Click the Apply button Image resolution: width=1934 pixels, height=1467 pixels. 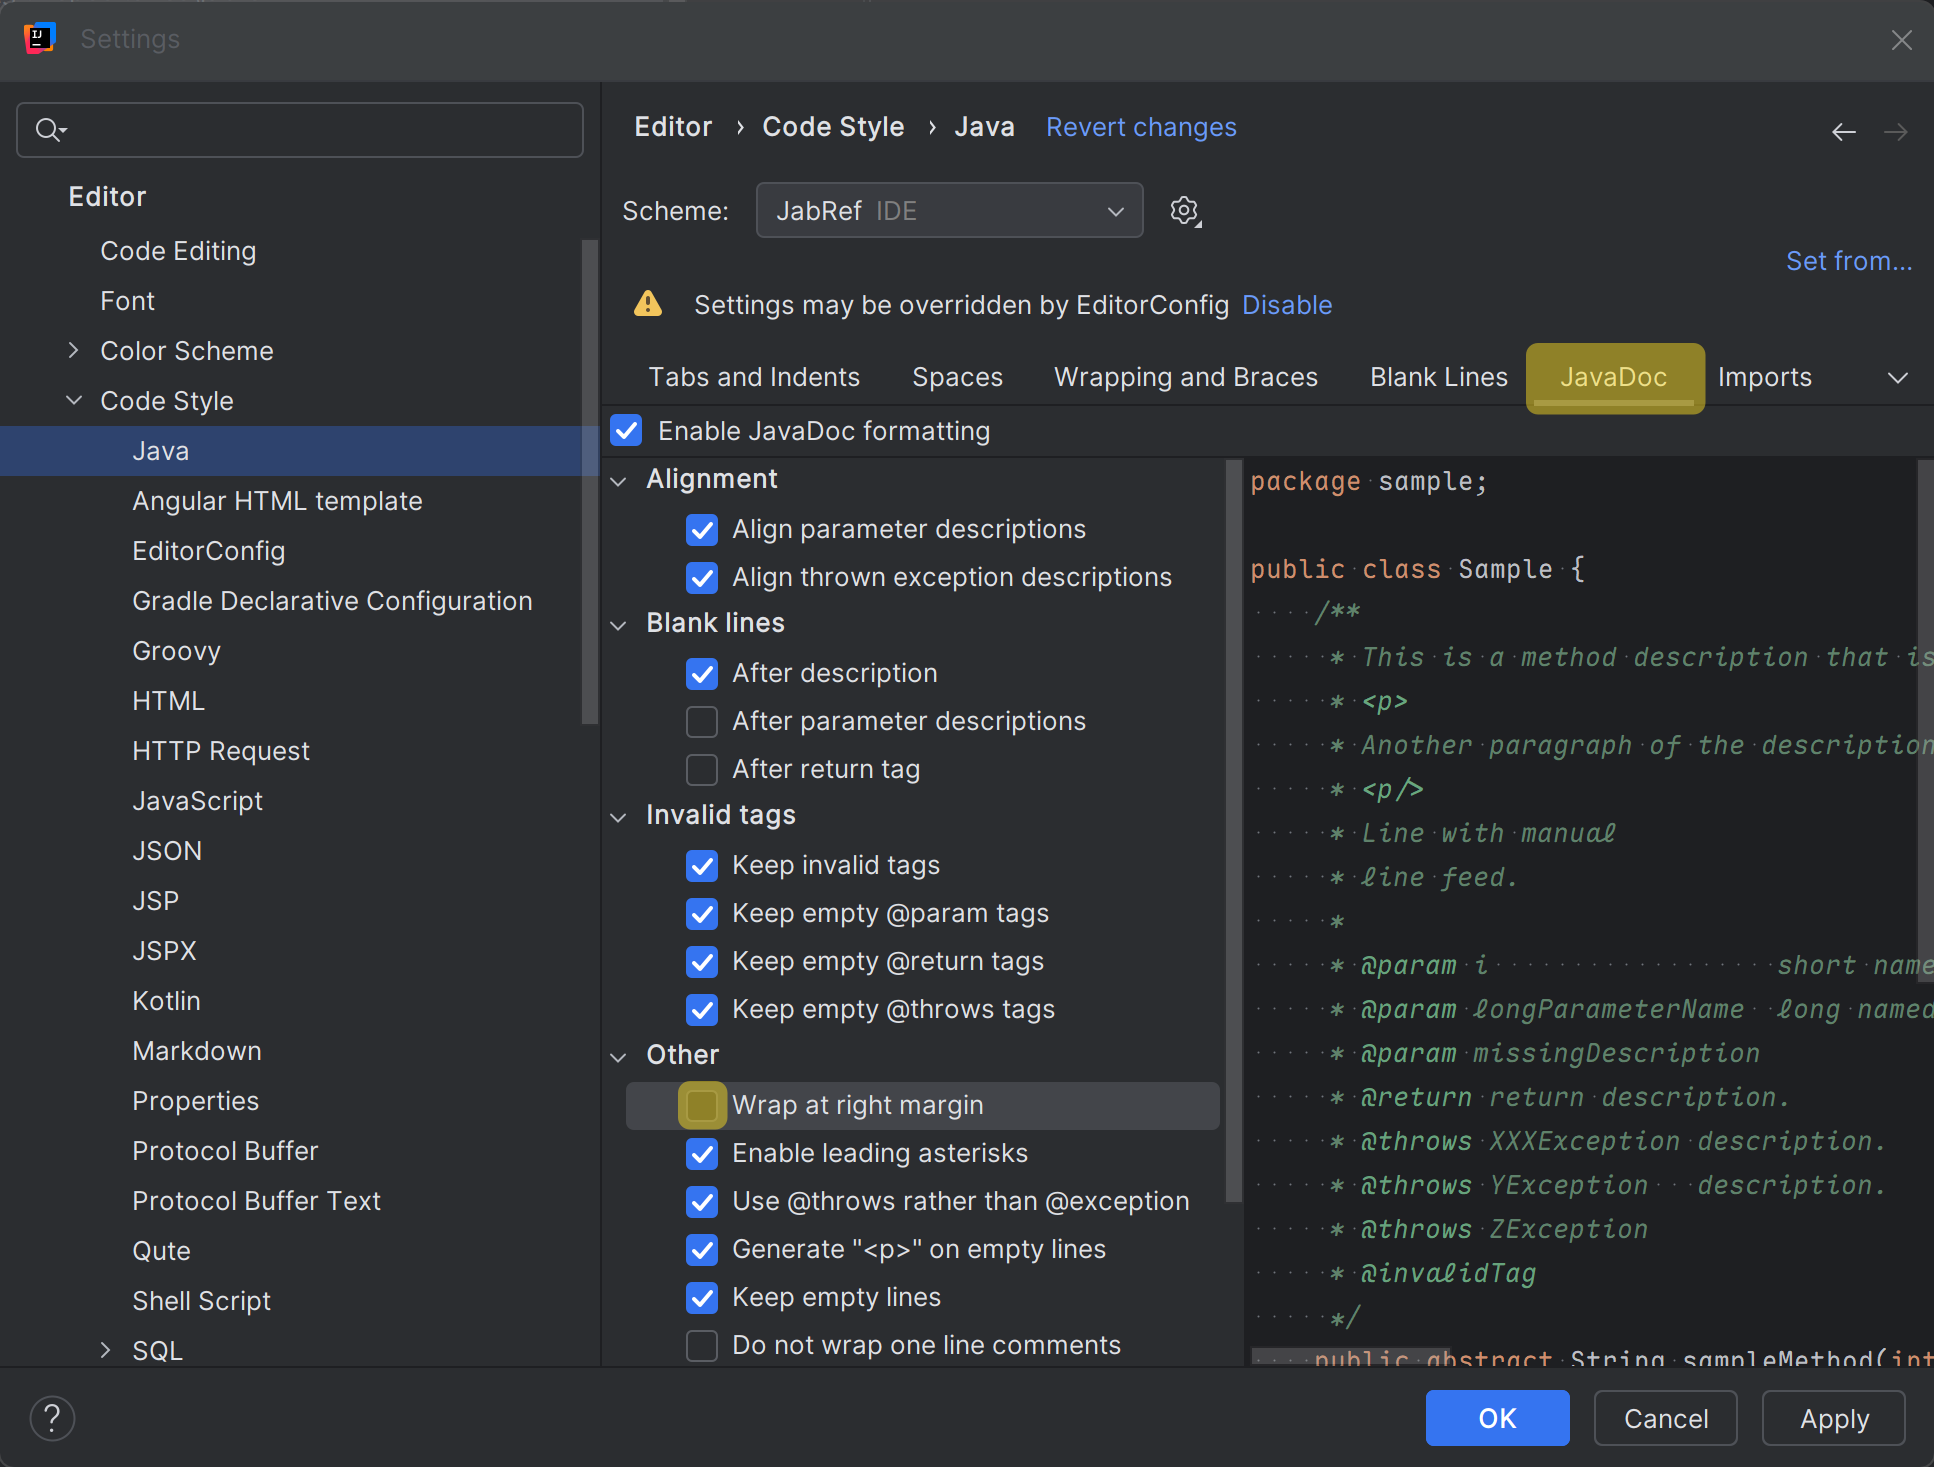(1834, 1418)
